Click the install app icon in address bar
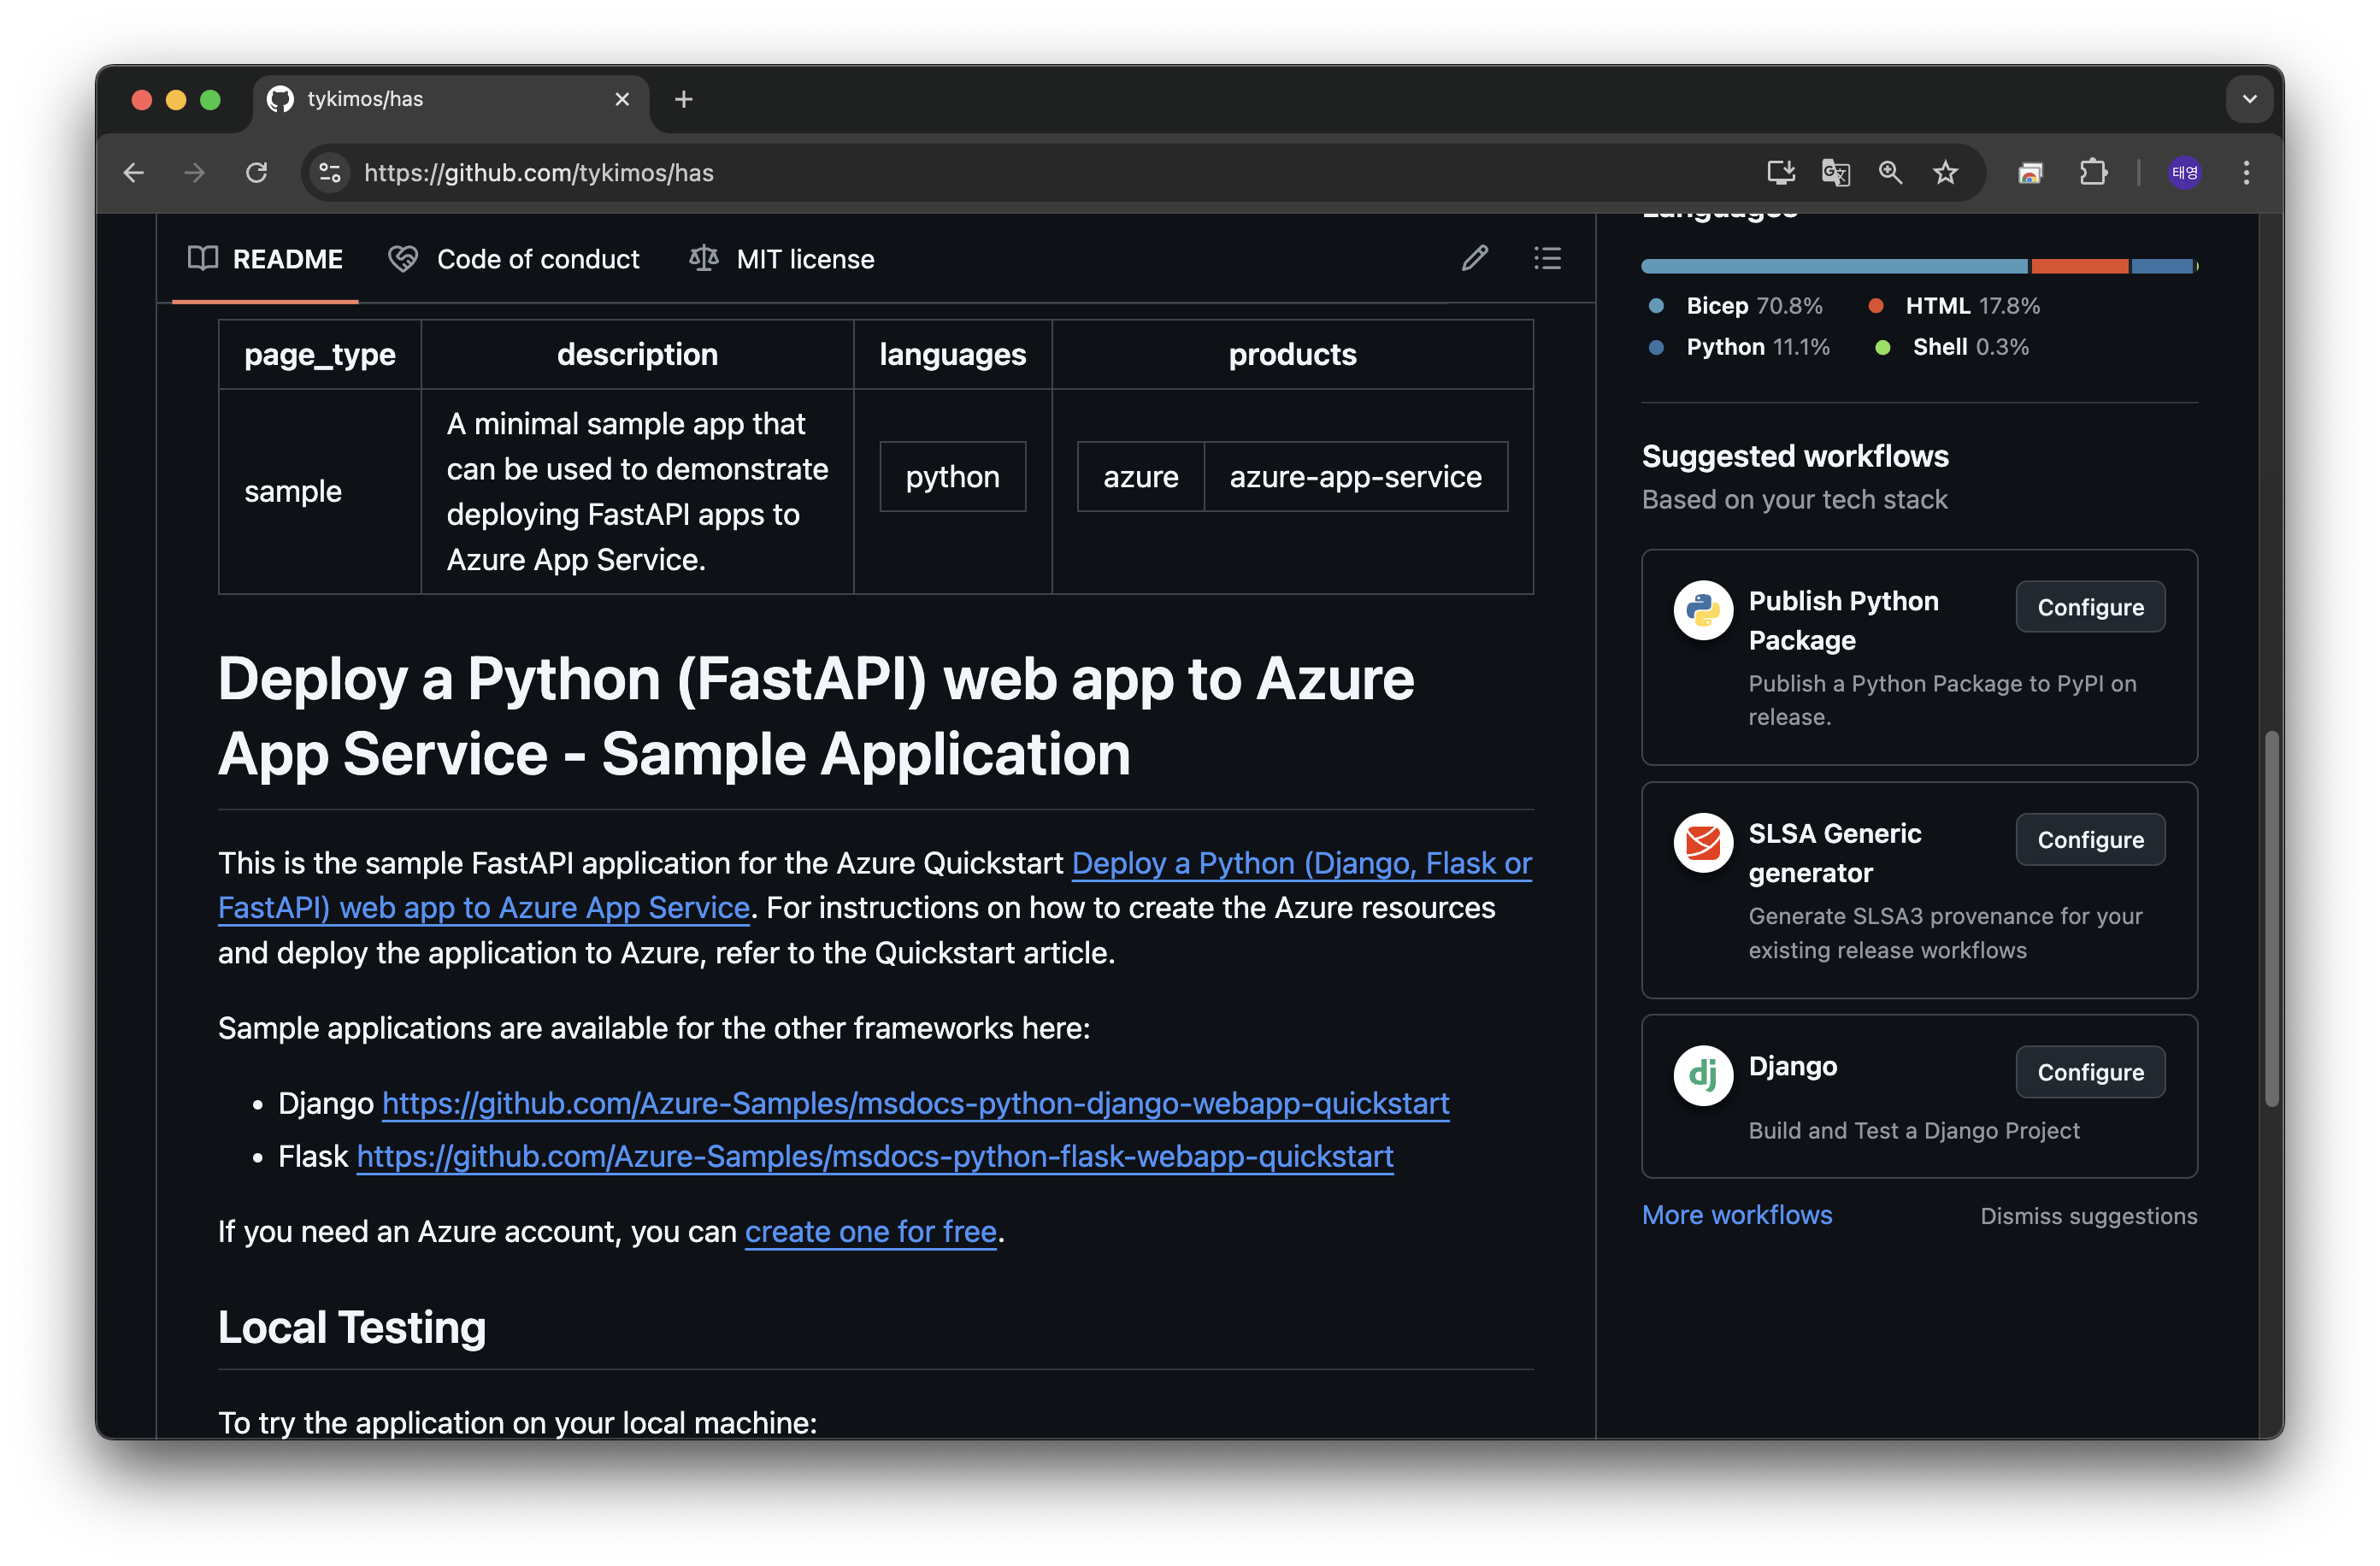 (1780, 173)
